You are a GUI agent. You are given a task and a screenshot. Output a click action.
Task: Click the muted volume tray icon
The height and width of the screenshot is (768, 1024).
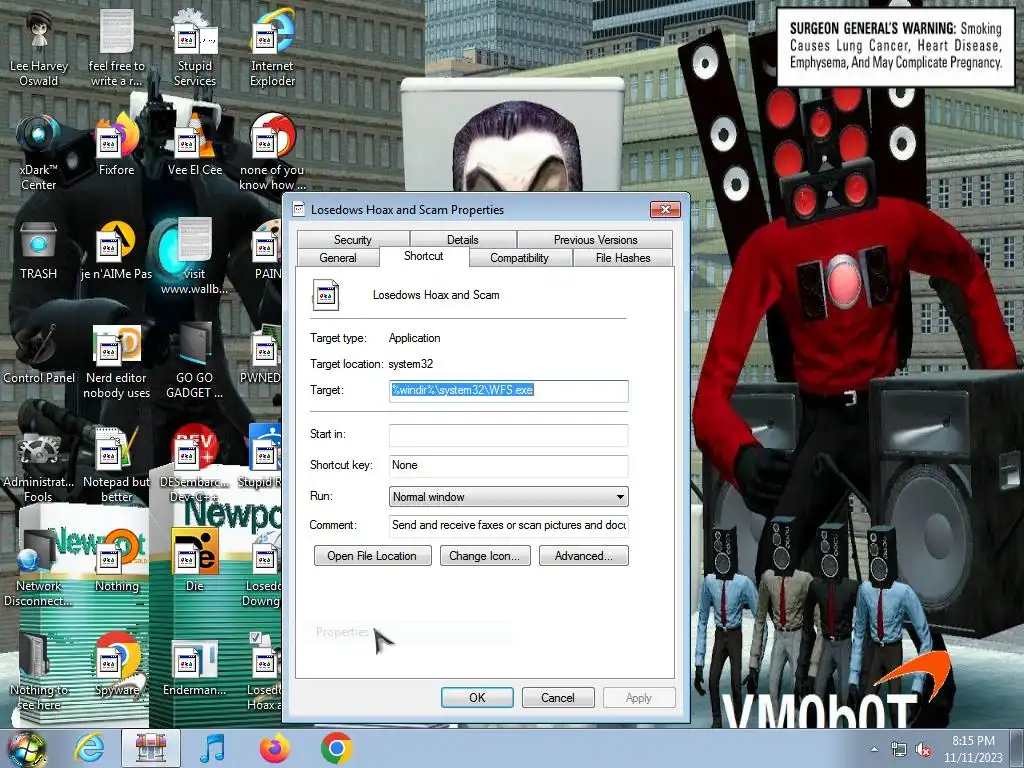coord(923,750)
